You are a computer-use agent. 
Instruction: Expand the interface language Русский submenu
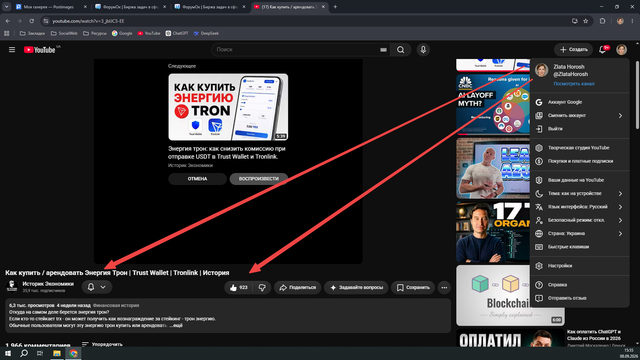620,207
